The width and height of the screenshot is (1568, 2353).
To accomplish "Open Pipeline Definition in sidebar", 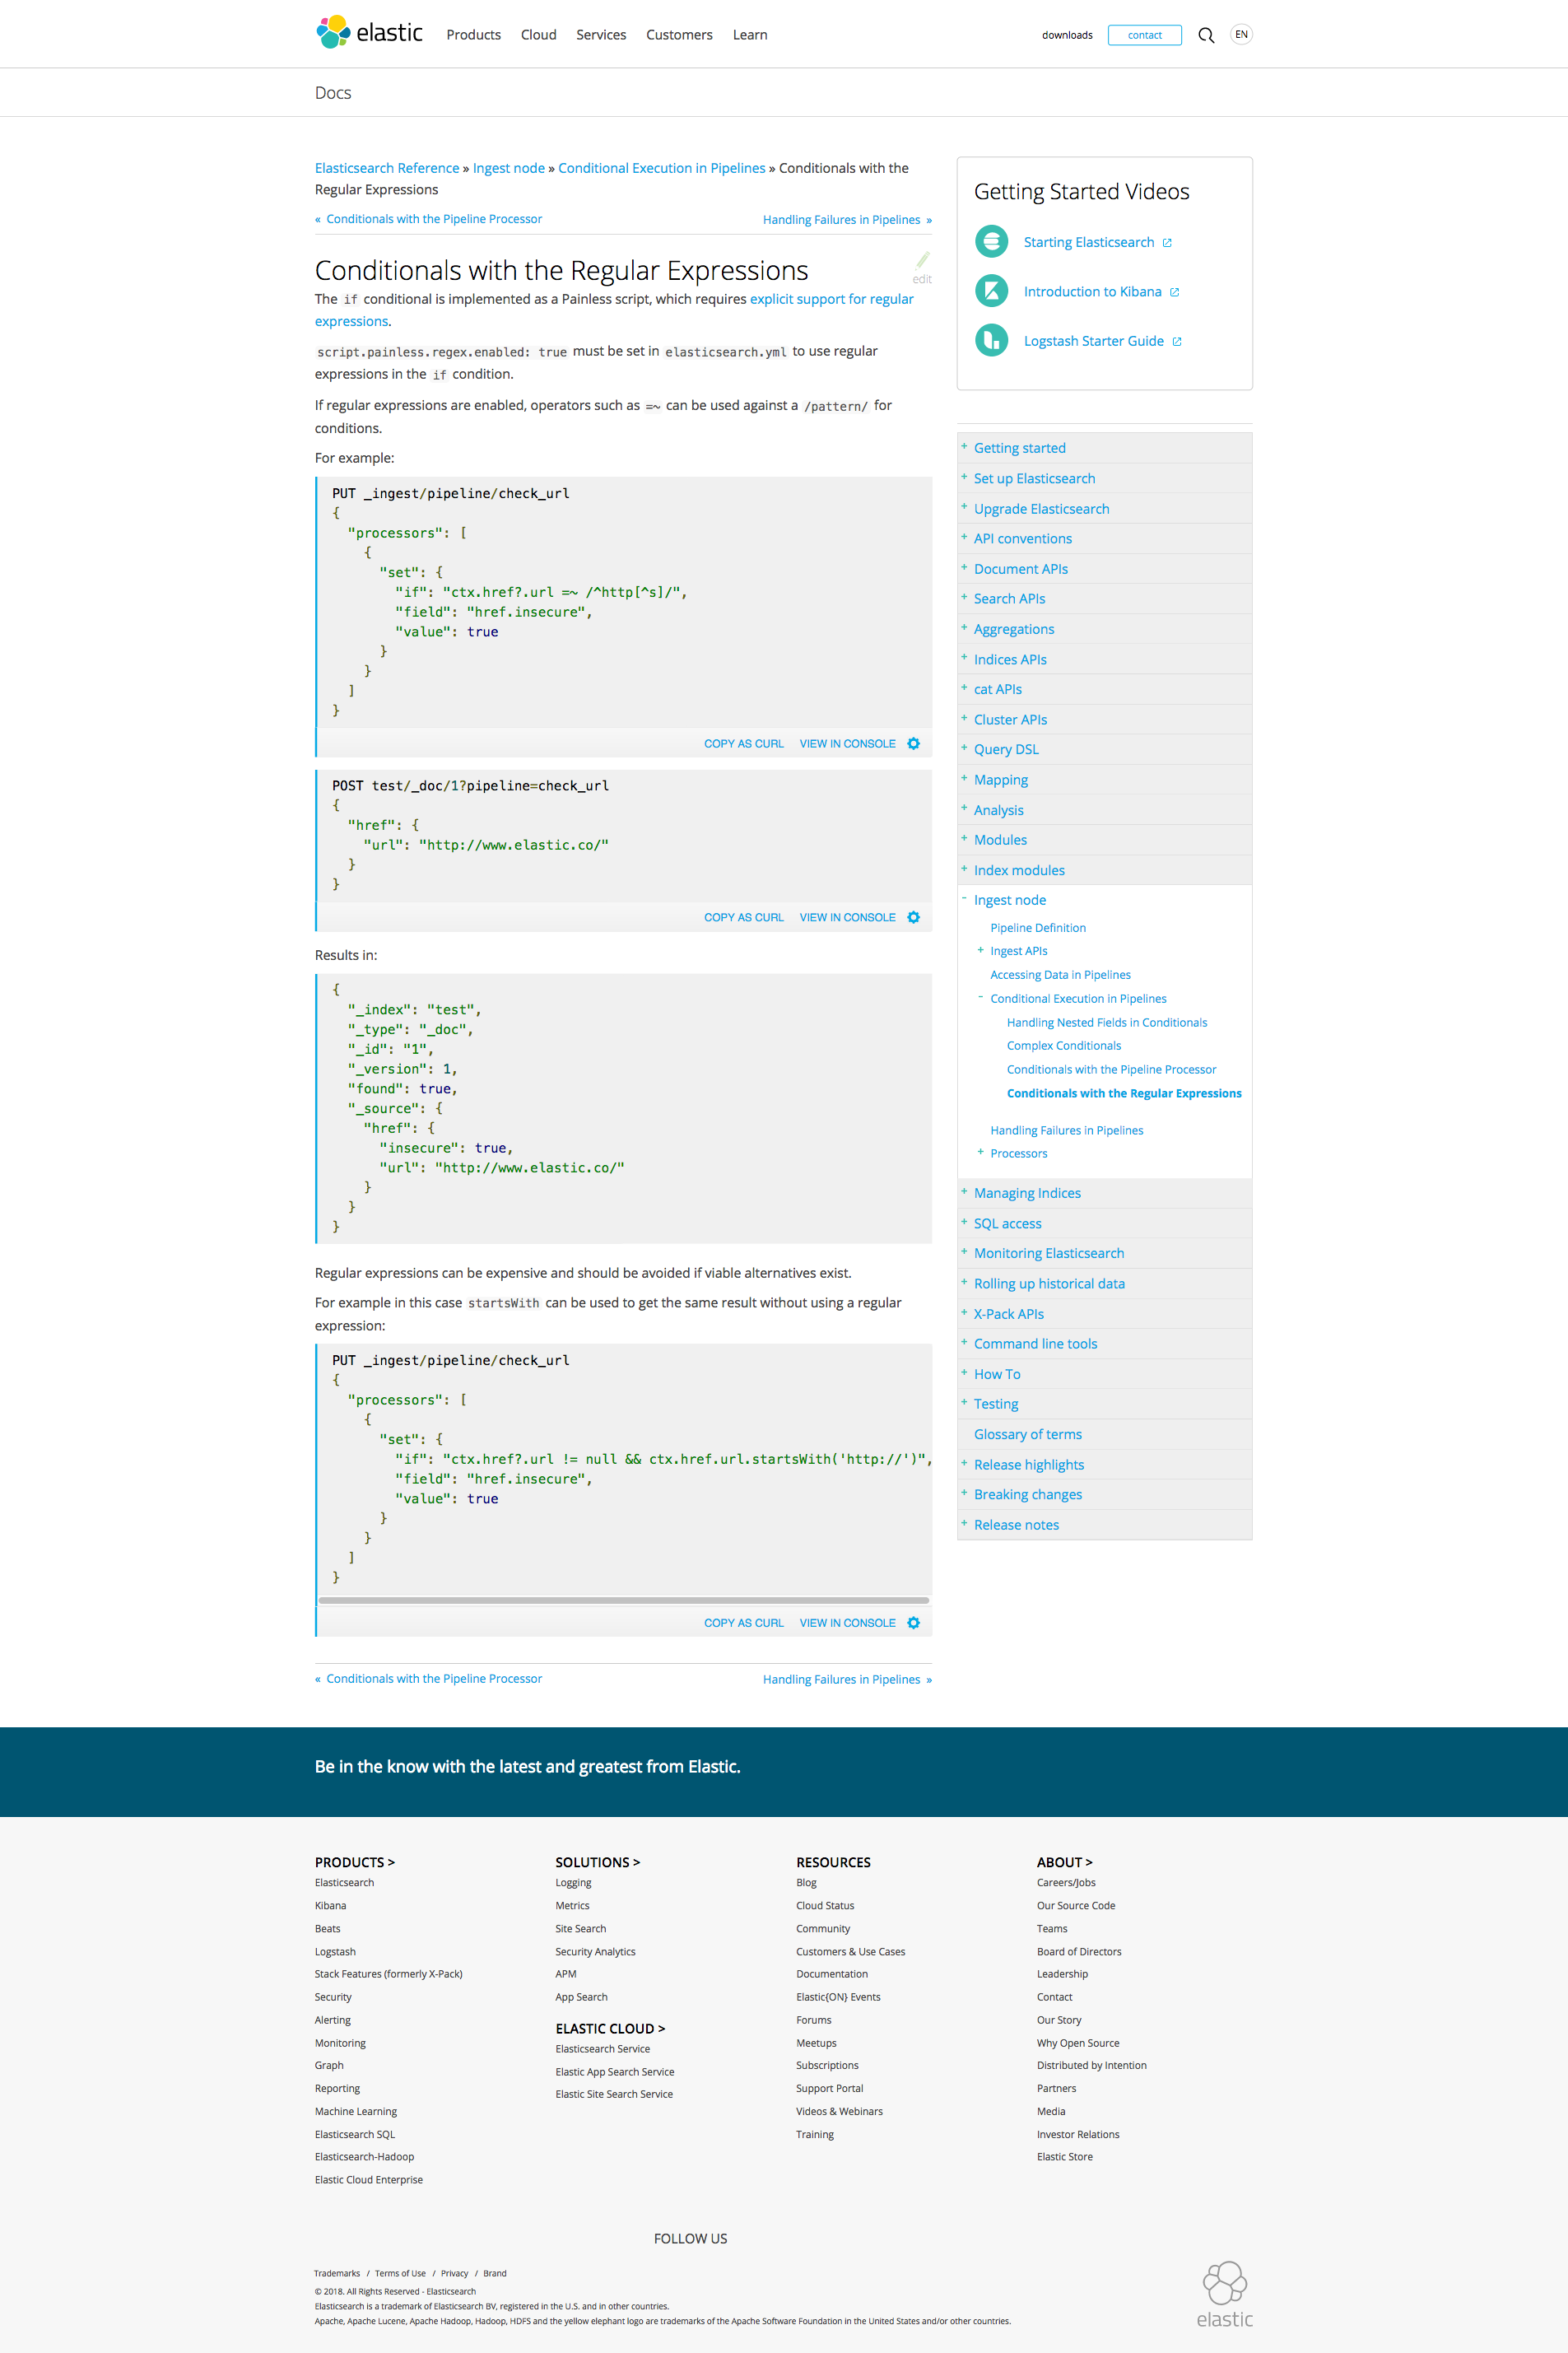I will (1037, 927).
